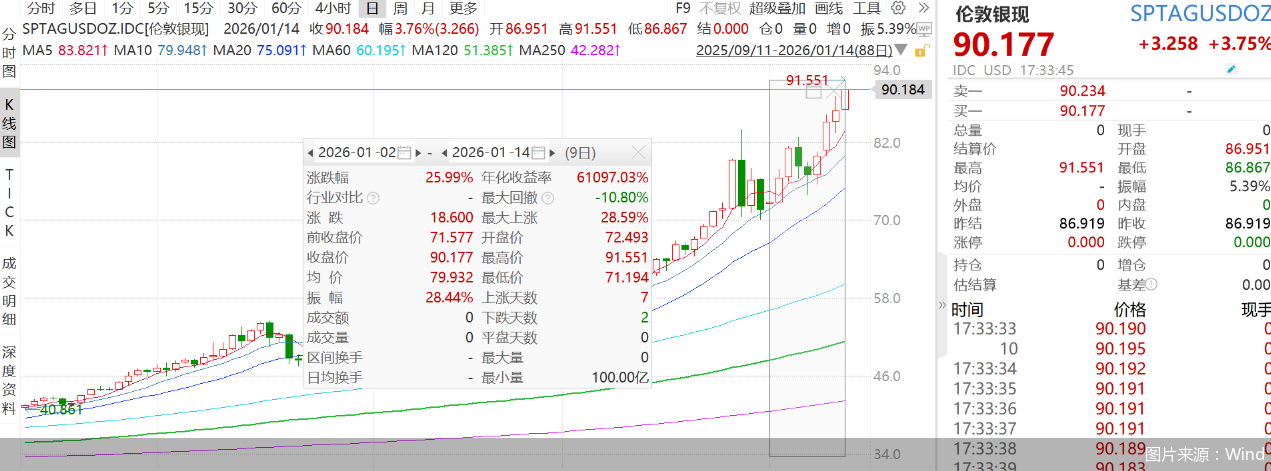Click the edit pencil icon under price change
Image resolution: width=1271 pixels, height=471 pixels.
tap(1231, 69)
